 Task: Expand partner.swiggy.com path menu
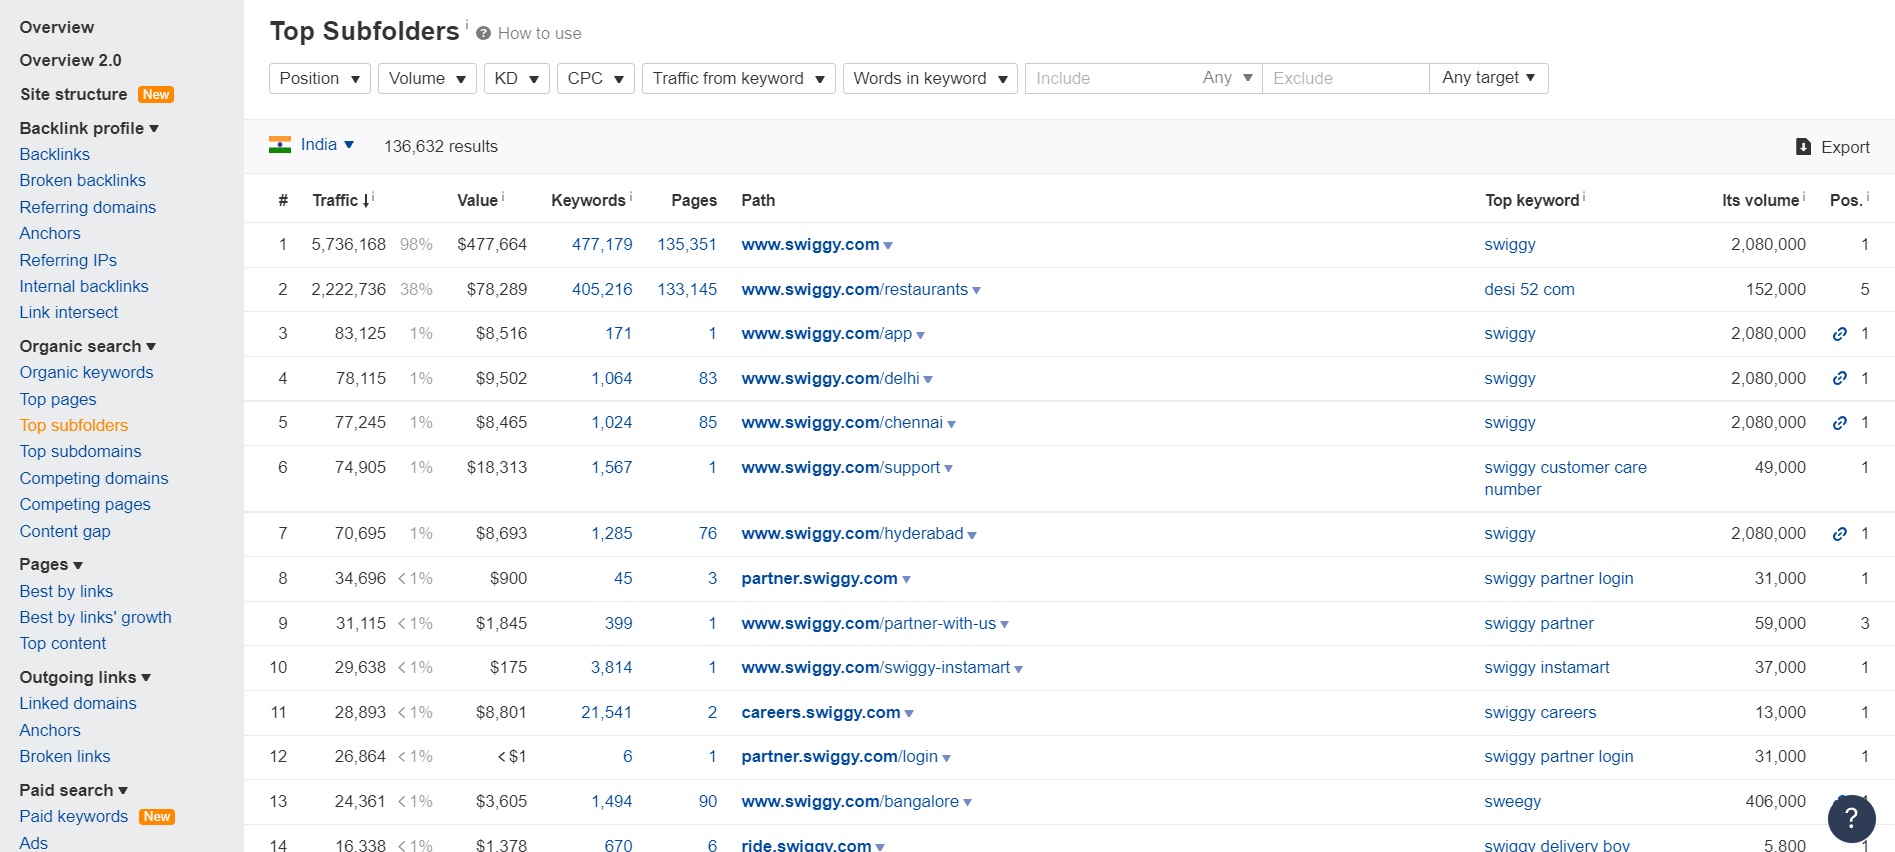[x=906, y=580]
